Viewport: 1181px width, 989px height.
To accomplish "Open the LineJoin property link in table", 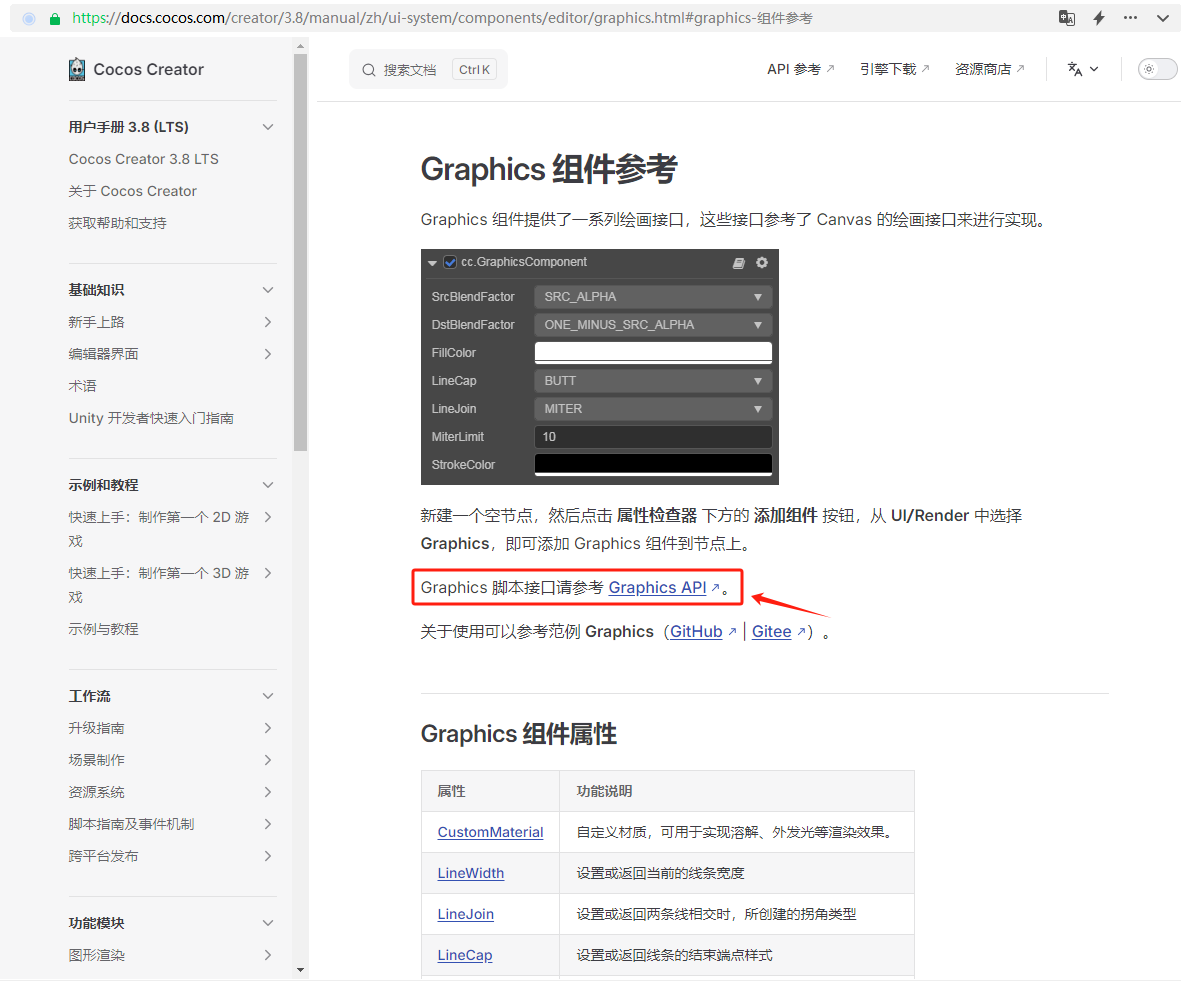I will pos(465,914).
